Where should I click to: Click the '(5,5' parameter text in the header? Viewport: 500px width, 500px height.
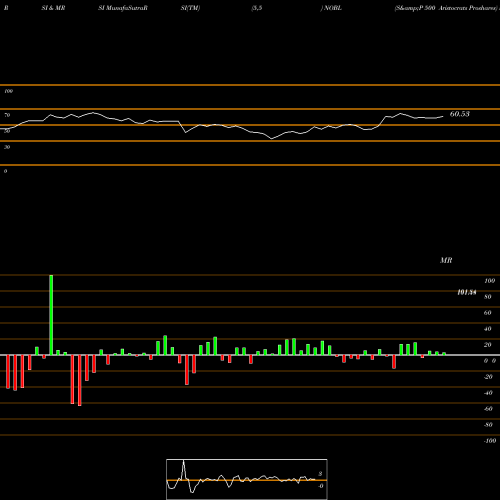pyautogui.click(x=257, y=8)
